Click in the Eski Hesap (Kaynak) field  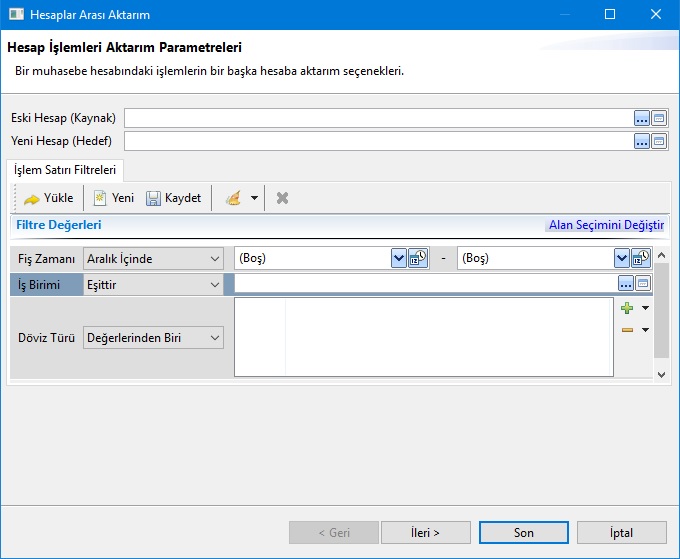(x=378, y=118)
